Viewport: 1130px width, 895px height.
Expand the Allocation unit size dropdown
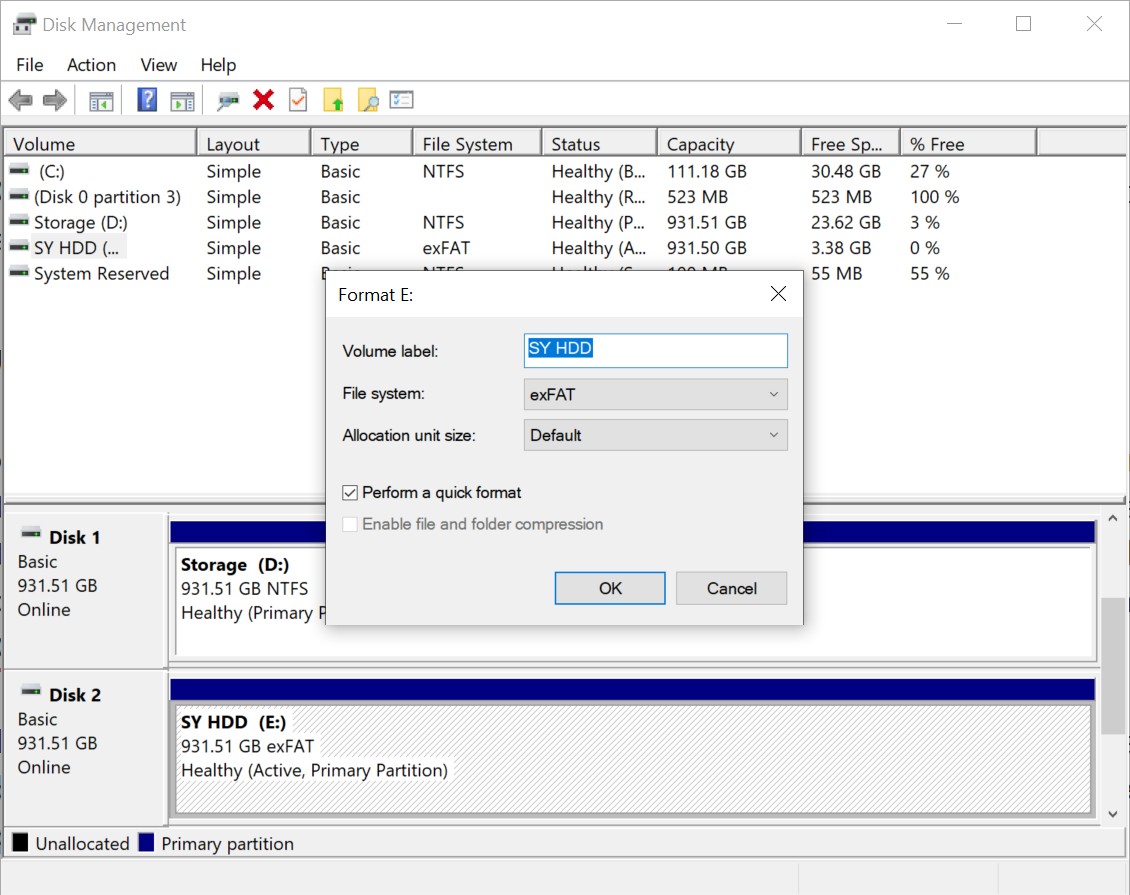[x=655, y=435]
